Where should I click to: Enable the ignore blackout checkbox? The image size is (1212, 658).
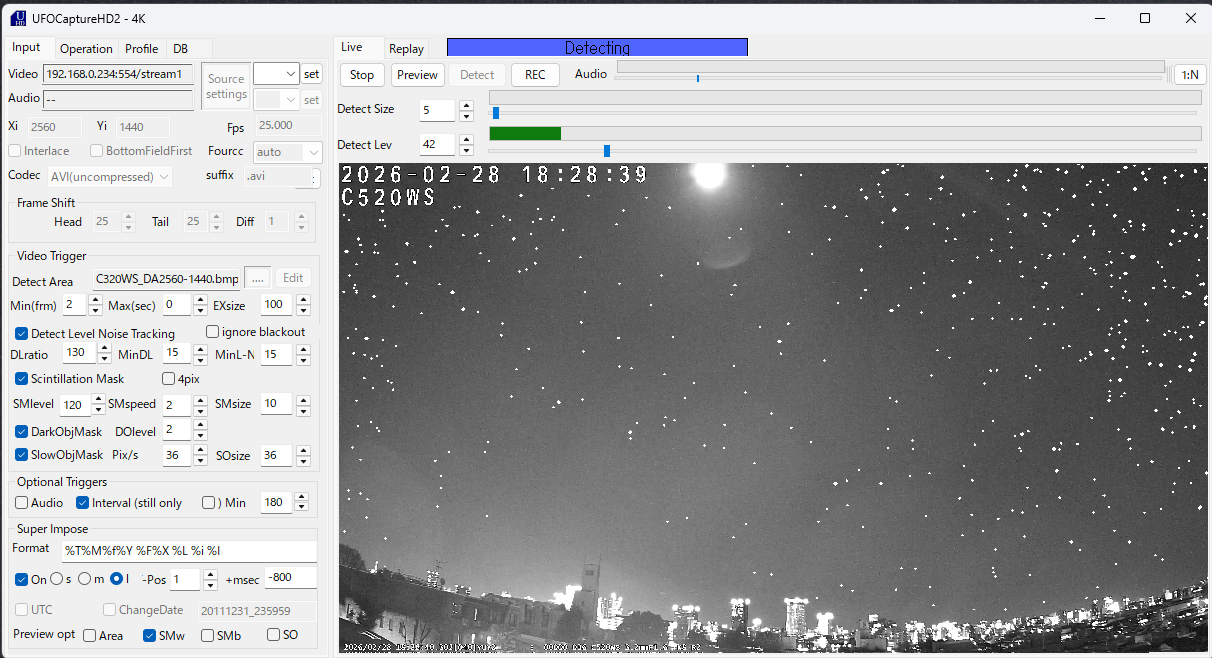click(212, 332)
